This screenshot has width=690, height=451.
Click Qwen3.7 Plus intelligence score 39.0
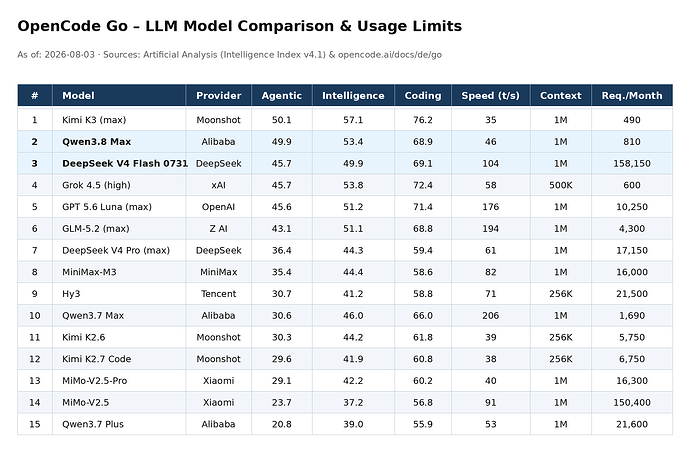pos(353,424)
